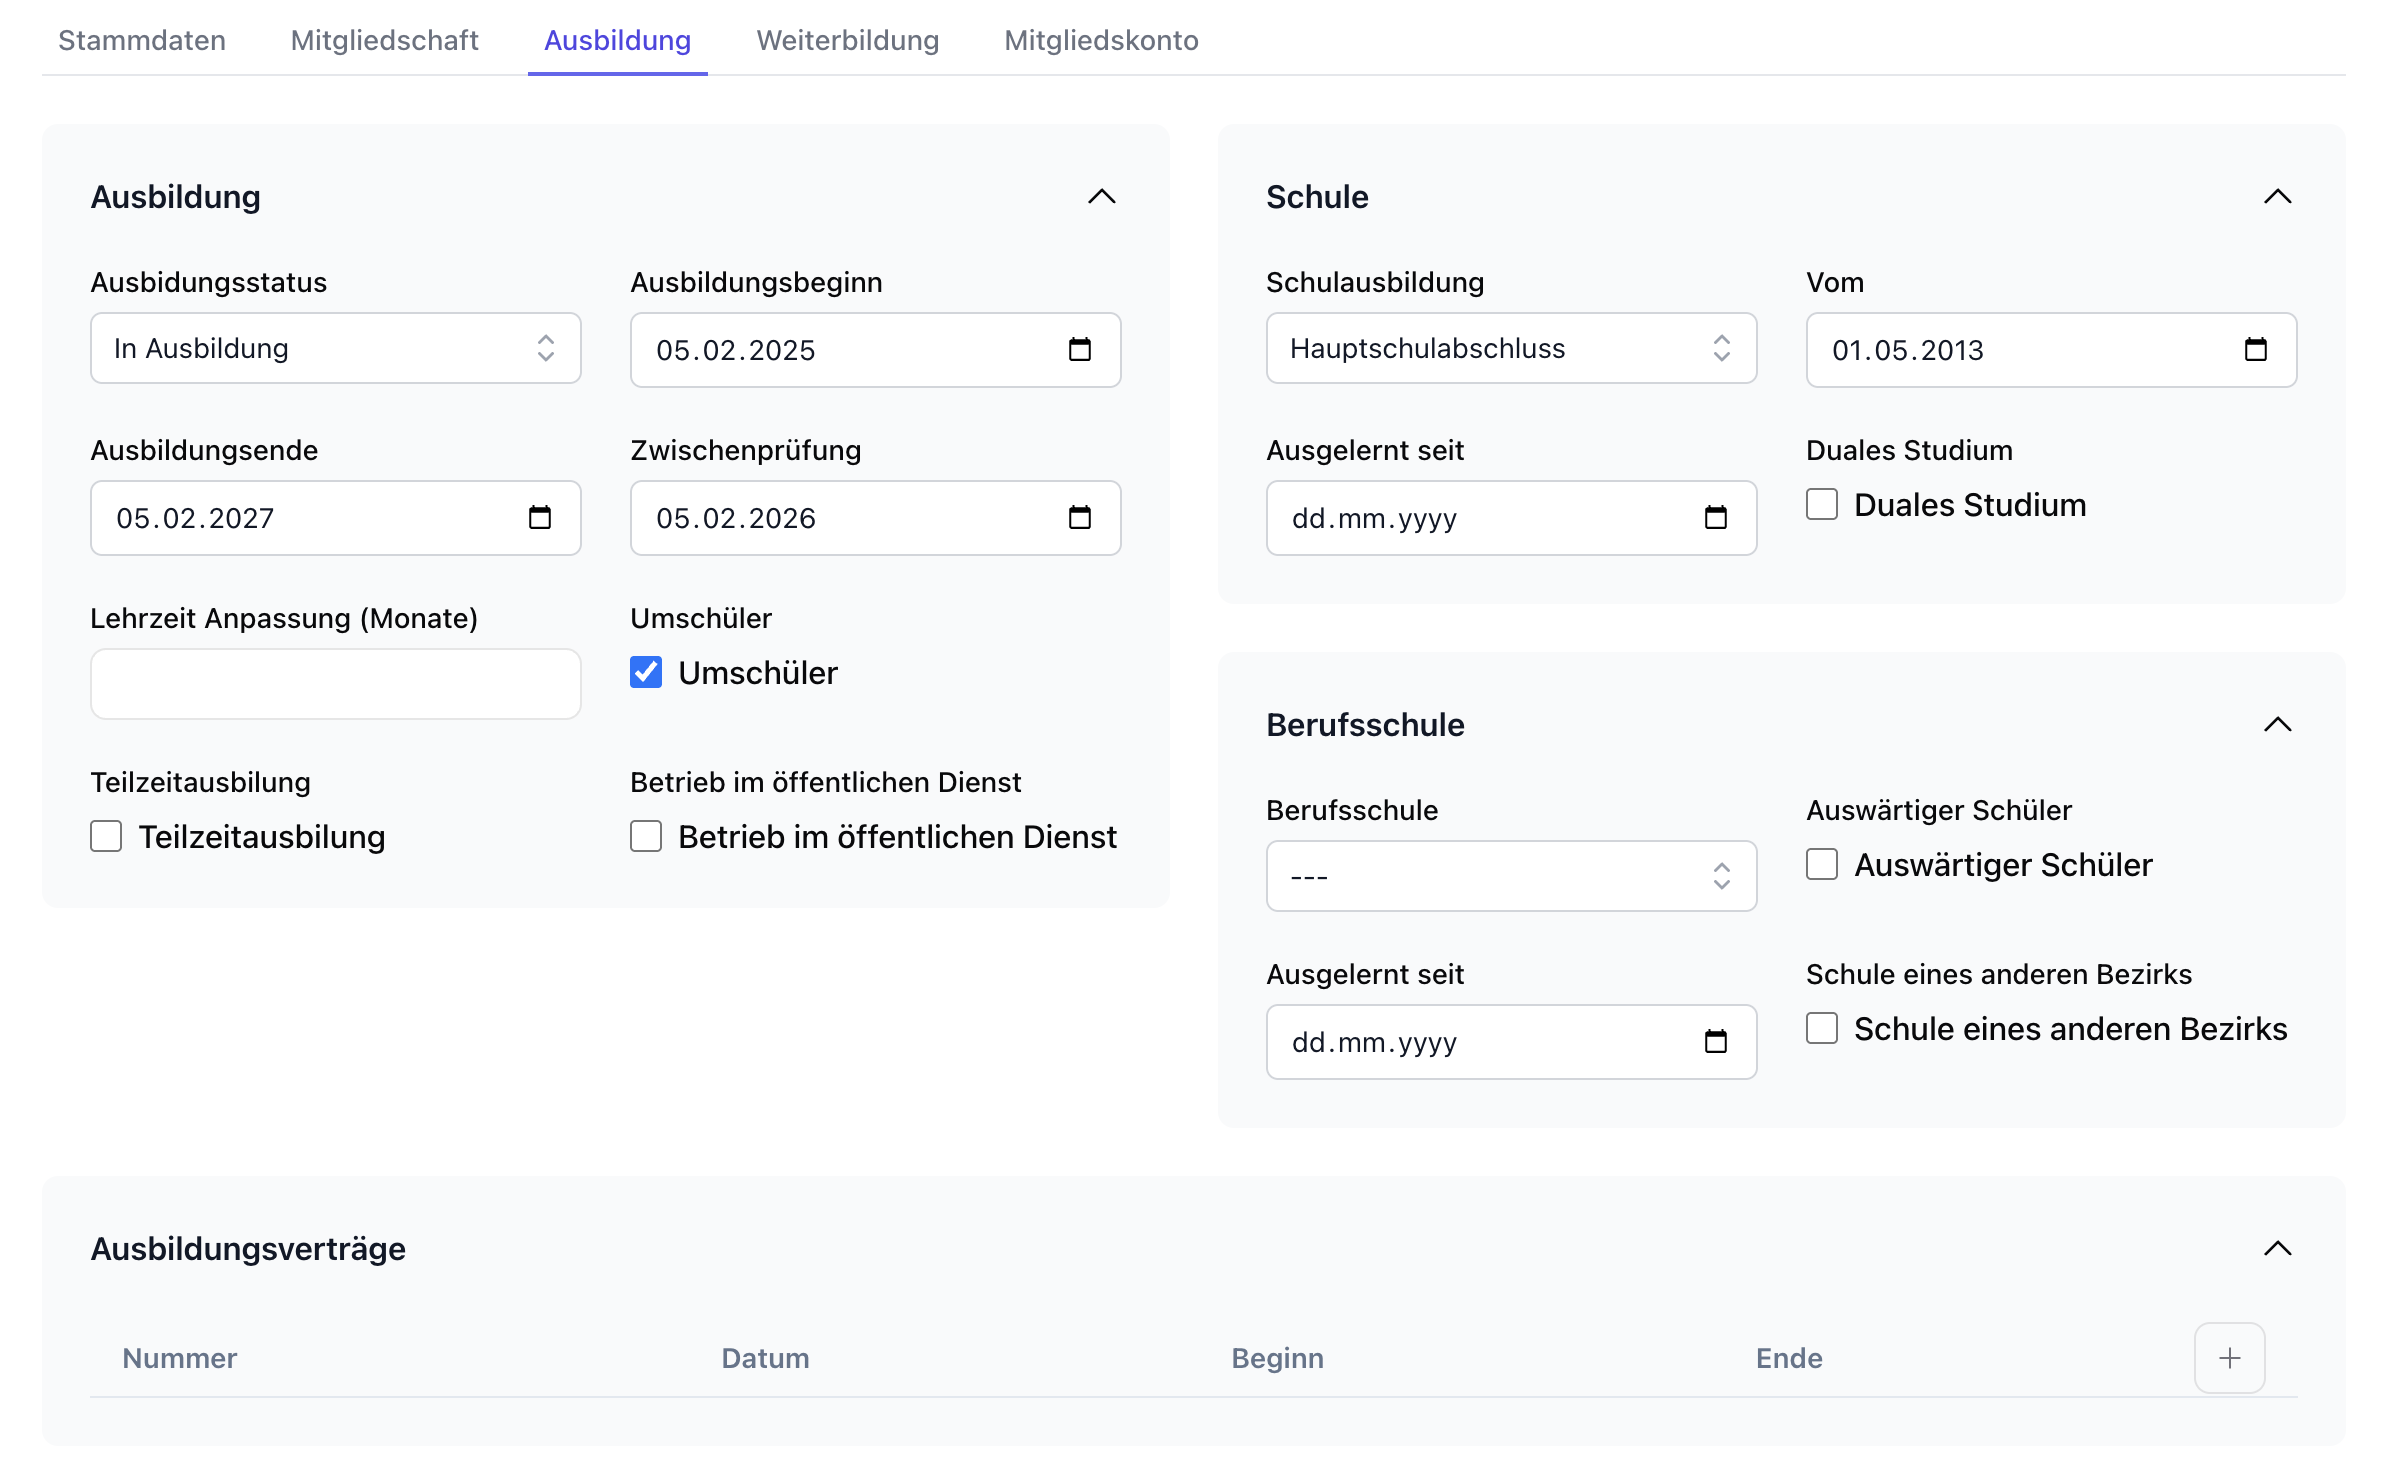2400x1484 pixels.
Task: Check Betrieb im öffentlichen Dienst checkbox
Action: [x=646, y=836]
